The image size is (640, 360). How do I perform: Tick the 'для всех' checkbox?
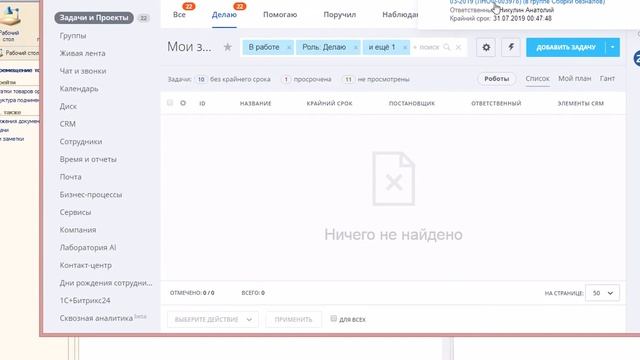click(x=333, y=318)
